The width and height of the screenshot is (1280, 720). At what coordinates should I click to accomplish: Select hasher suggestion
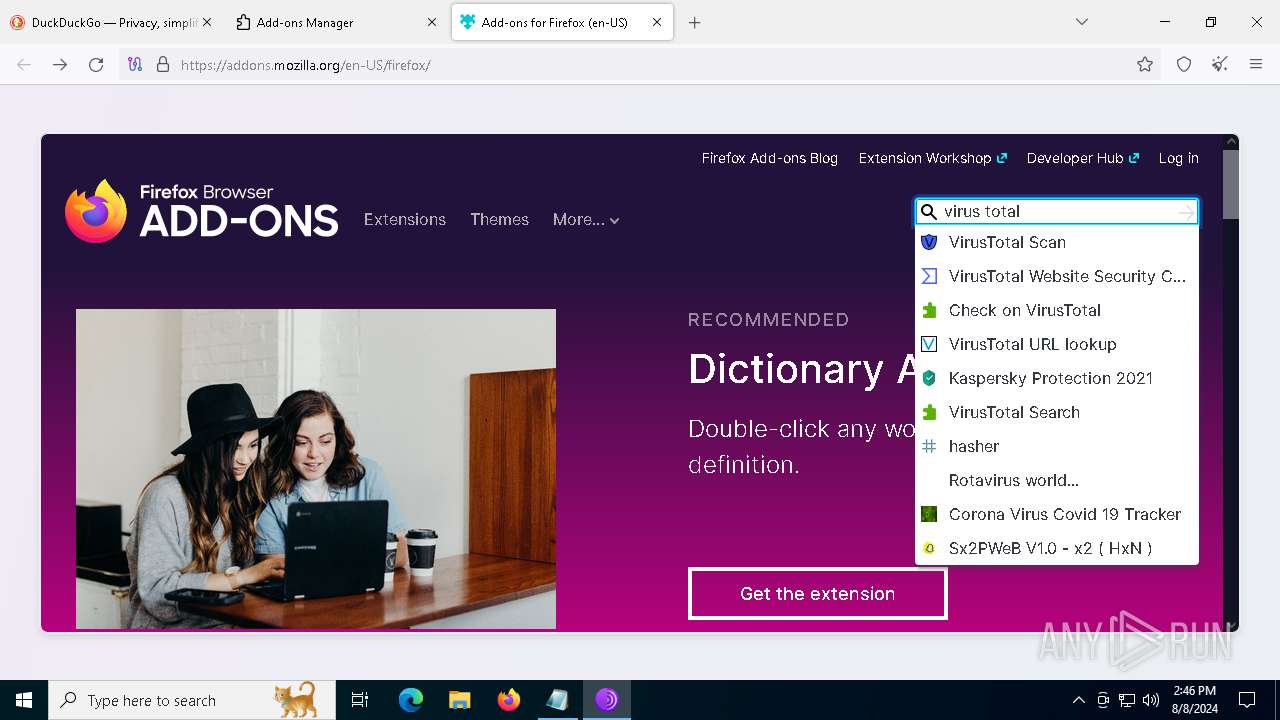click(1057, 446)
